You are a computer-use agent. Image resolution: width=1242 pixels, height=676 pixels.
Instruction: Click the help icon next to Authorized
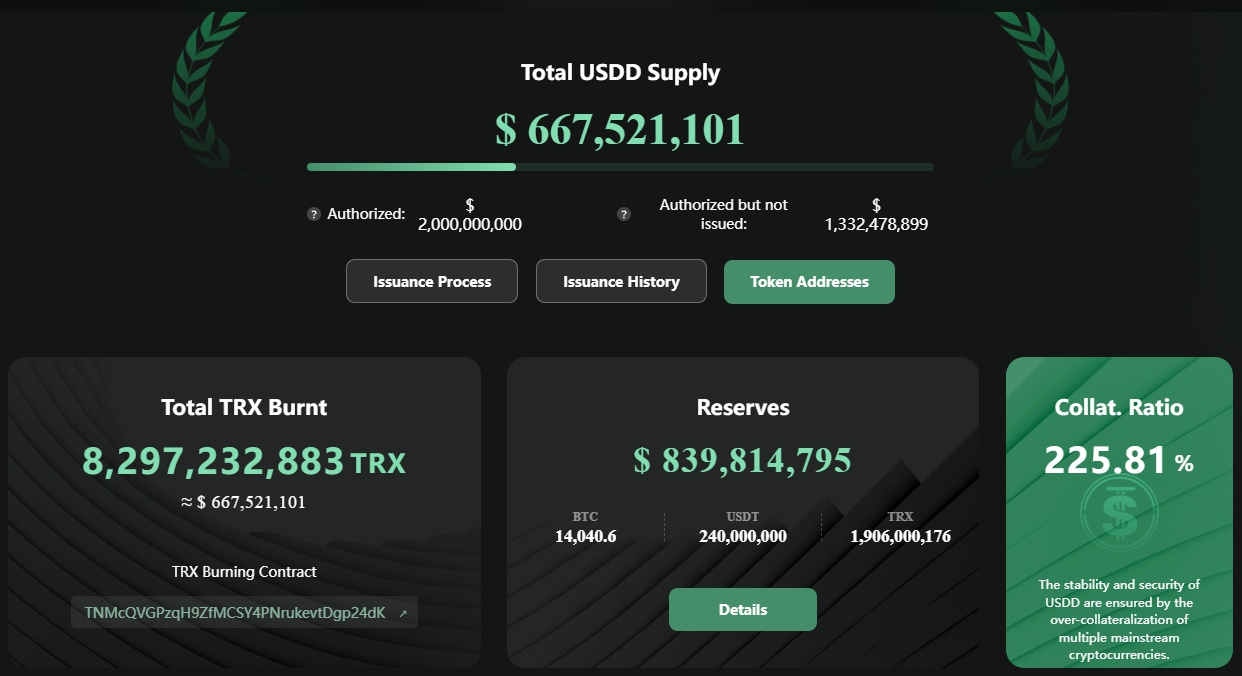click(314, 214)
